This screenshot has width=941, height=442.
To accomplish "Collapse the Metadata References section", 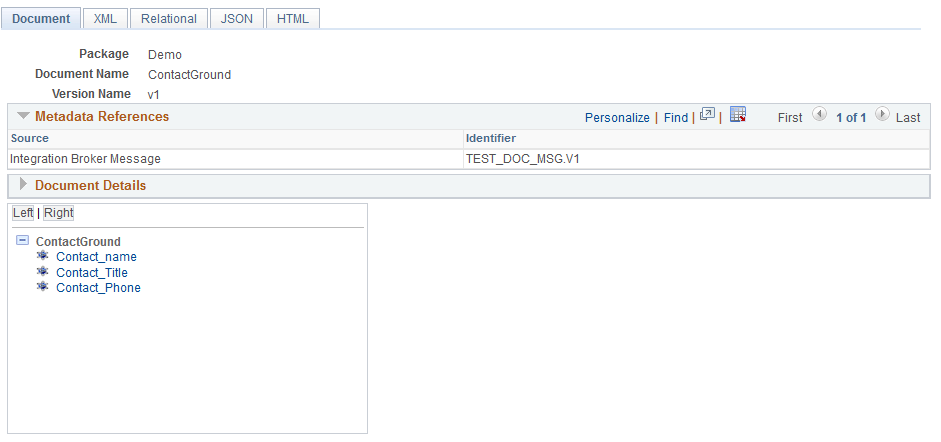I will tap(23, 116).
